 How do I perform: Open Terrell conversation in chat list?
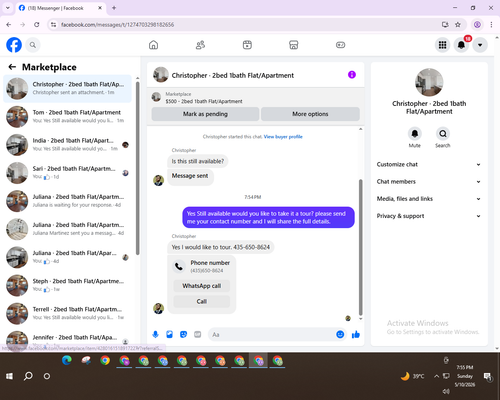(x=67, y=313)
